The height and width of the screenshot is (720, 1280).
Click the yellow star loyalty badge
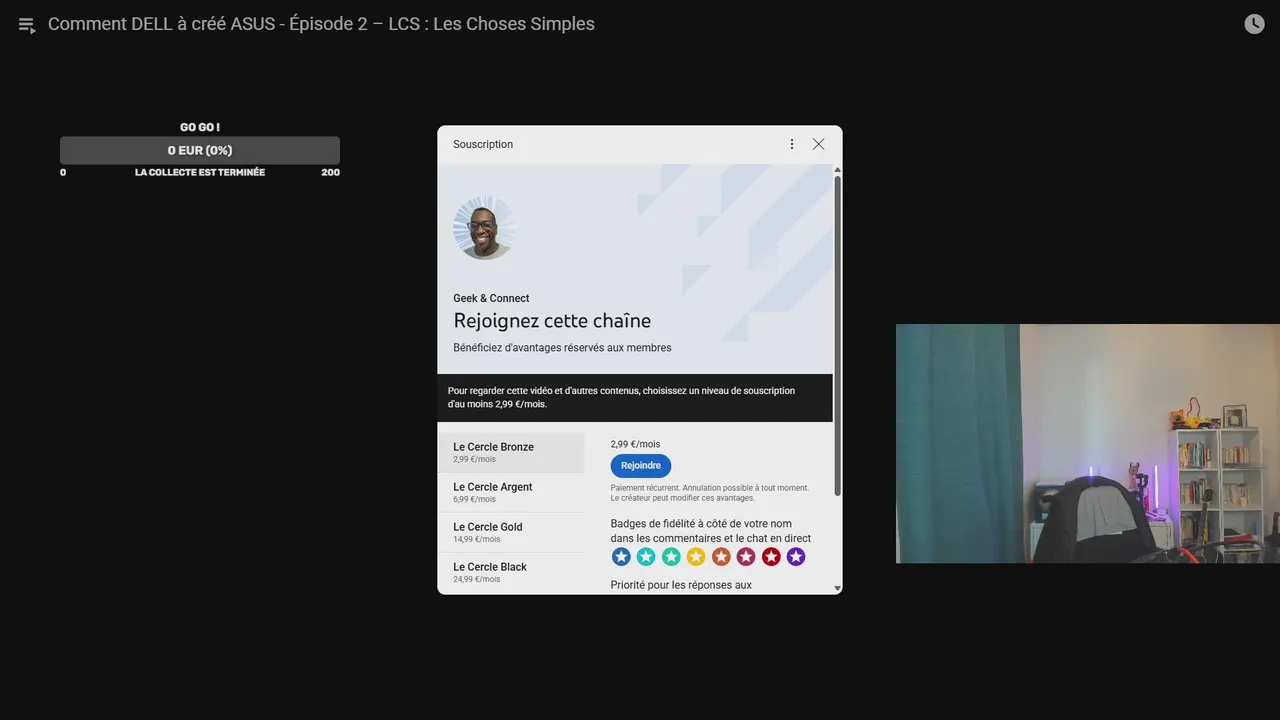[696, 557]
